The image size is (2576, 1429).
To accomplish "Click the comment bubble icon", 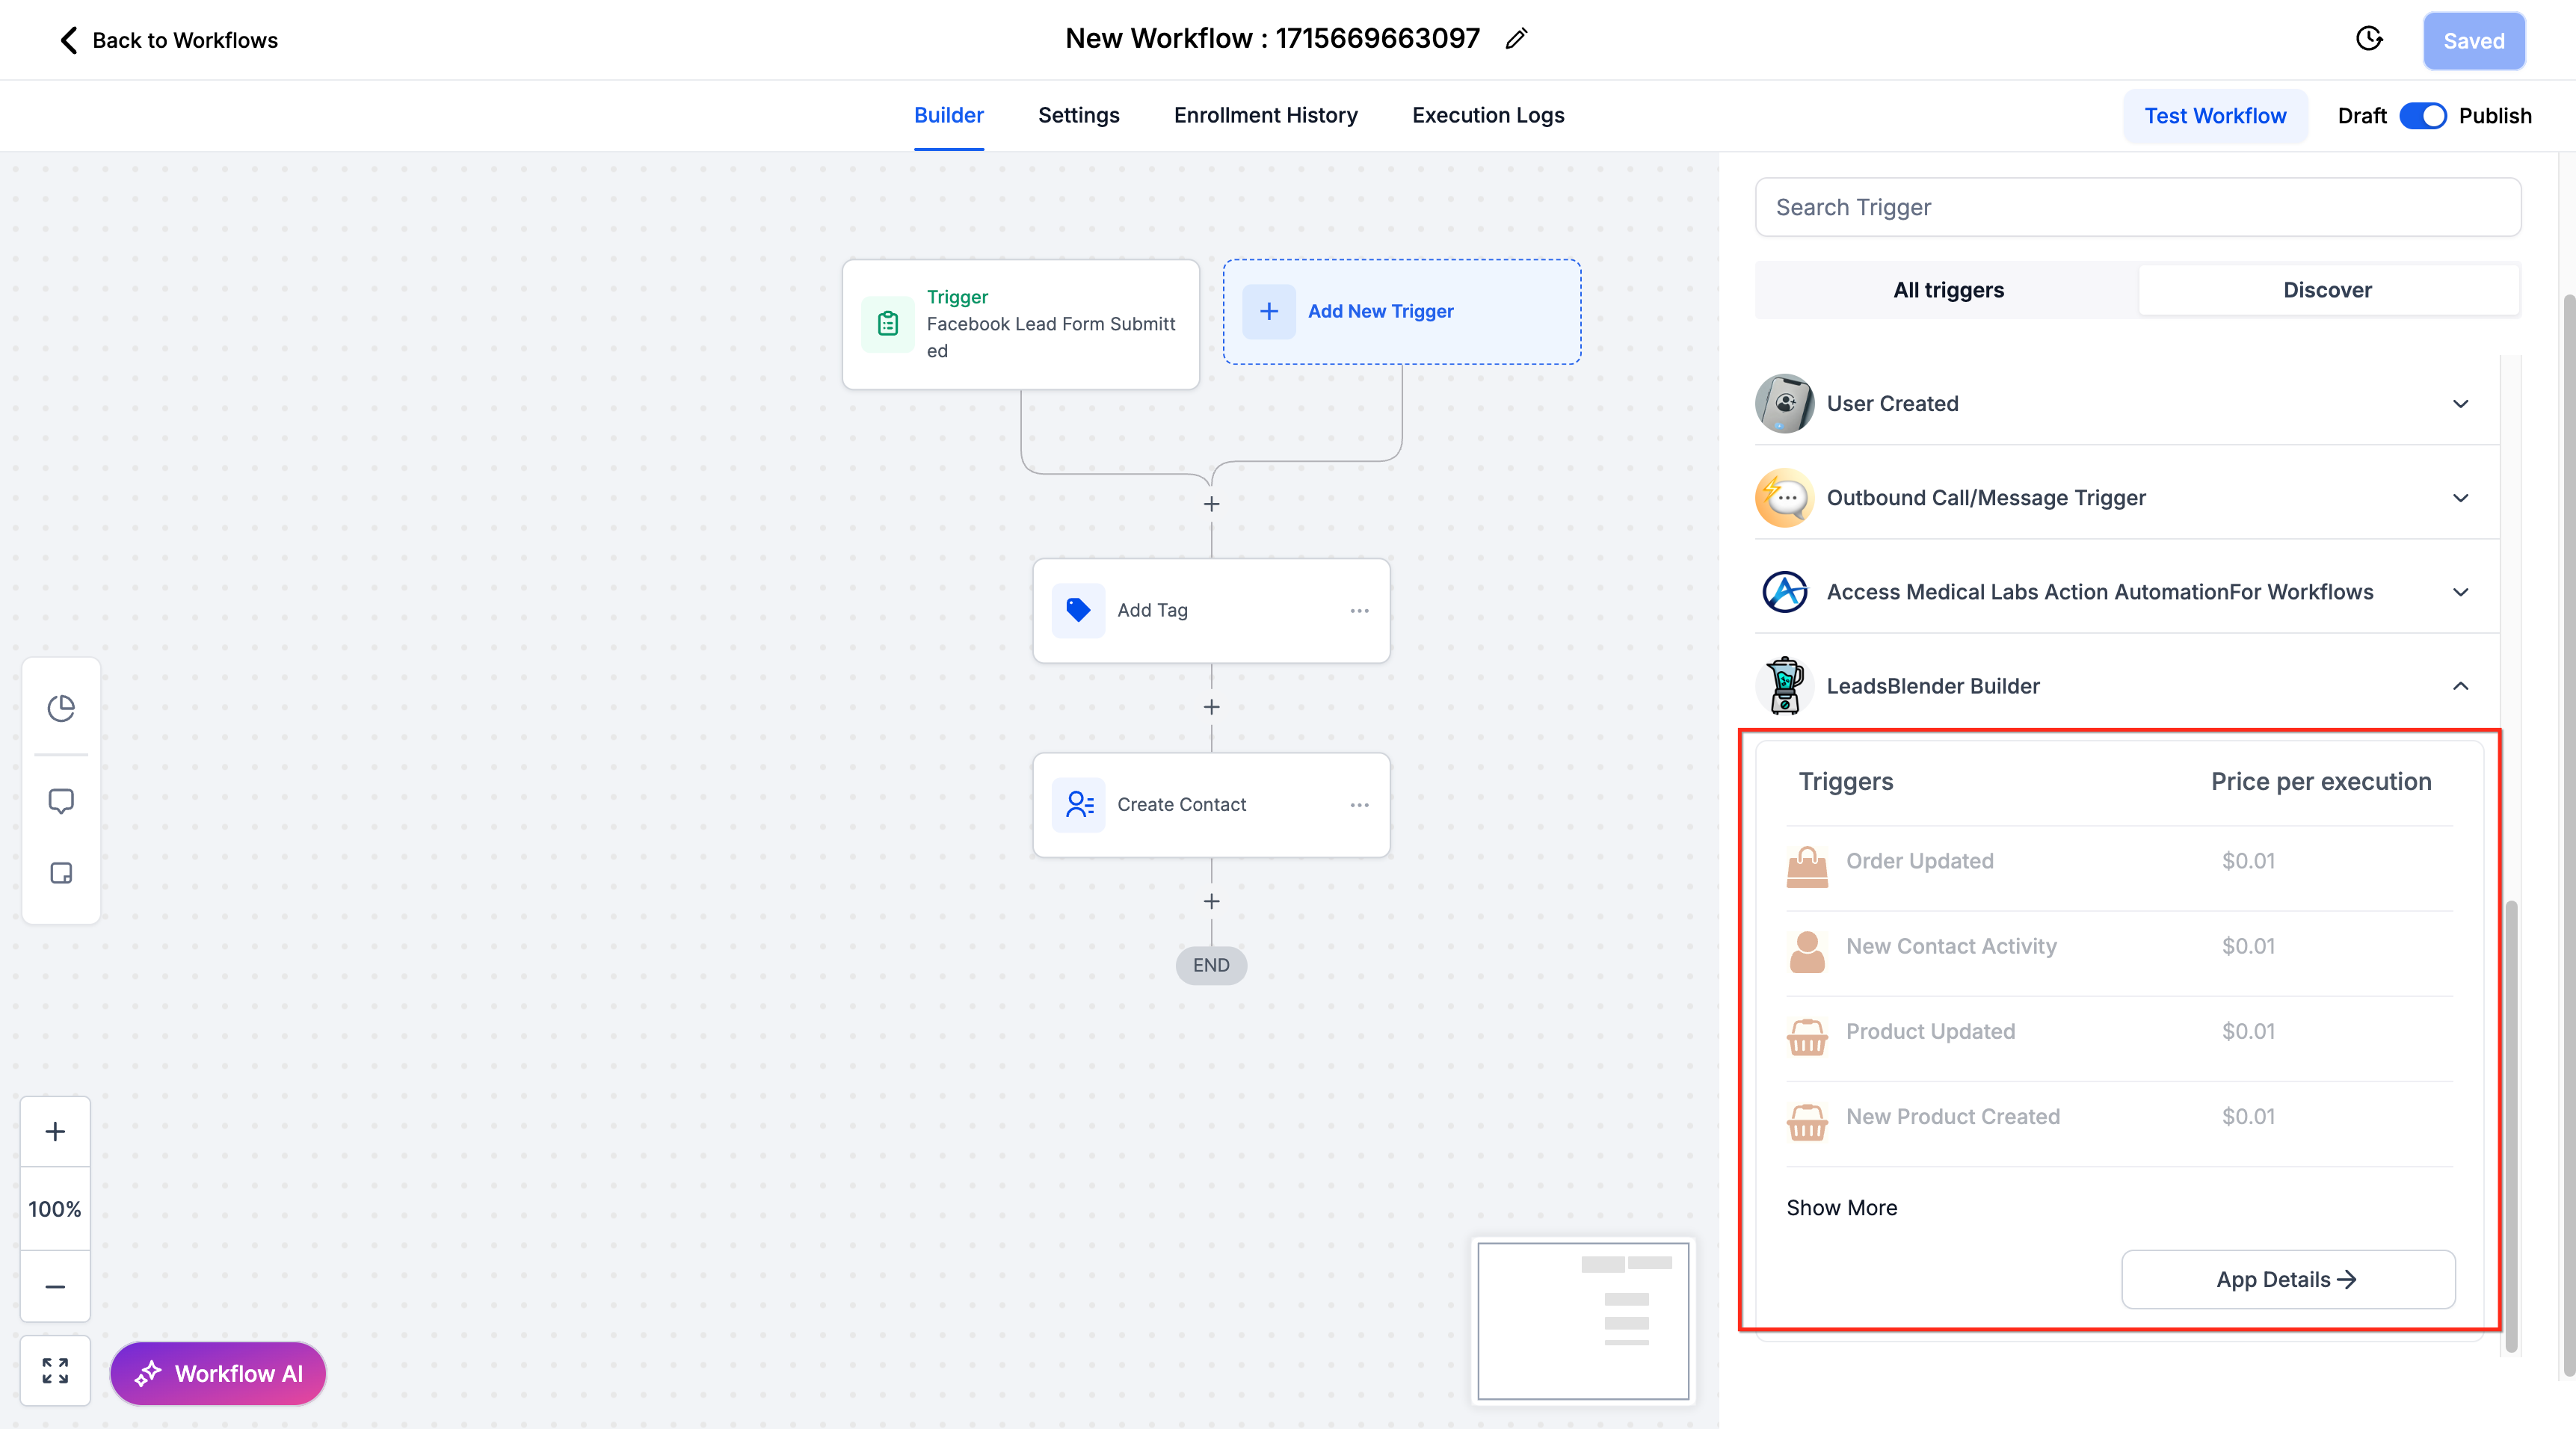I will [x=61, y=801].
